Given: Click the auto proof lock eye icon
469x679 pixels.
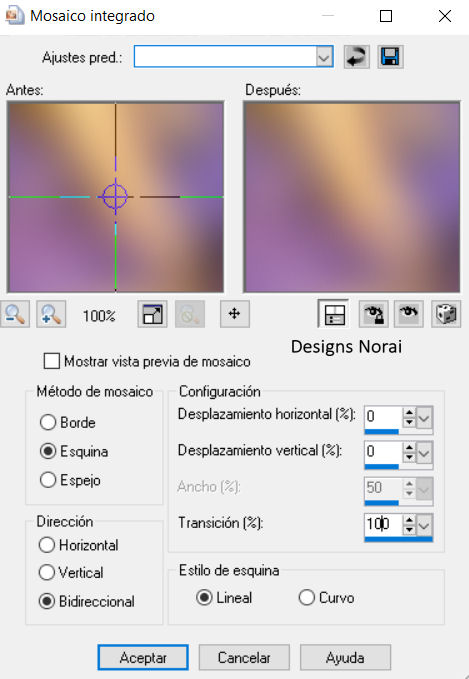Looking at the screenshot, I should (x=373, y=314).
